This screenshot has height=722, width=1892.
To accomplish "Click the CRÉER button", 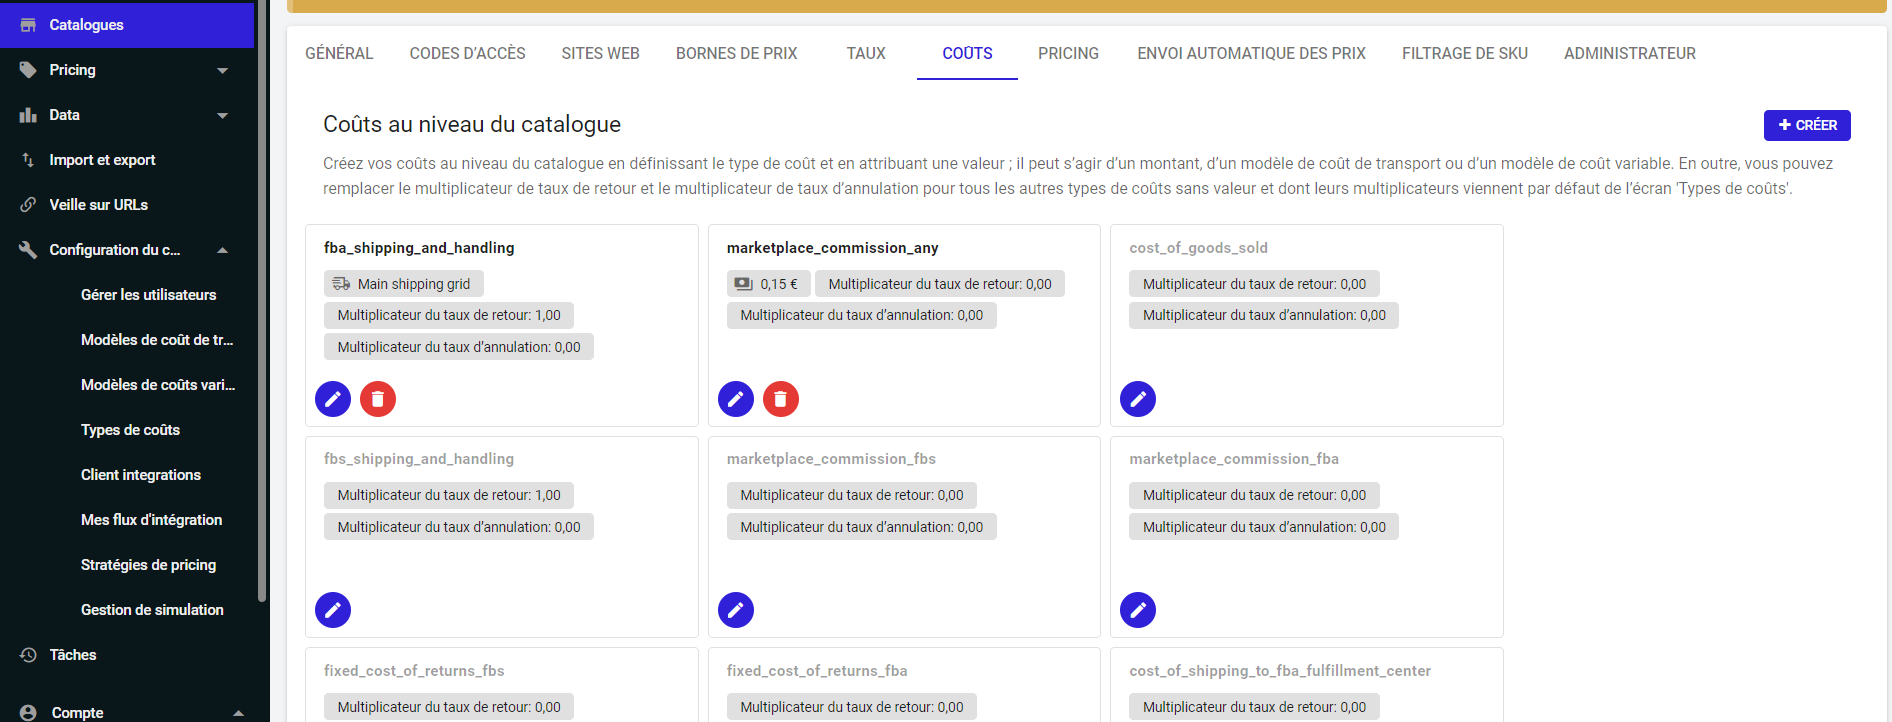I will (x=1807, y=125).
